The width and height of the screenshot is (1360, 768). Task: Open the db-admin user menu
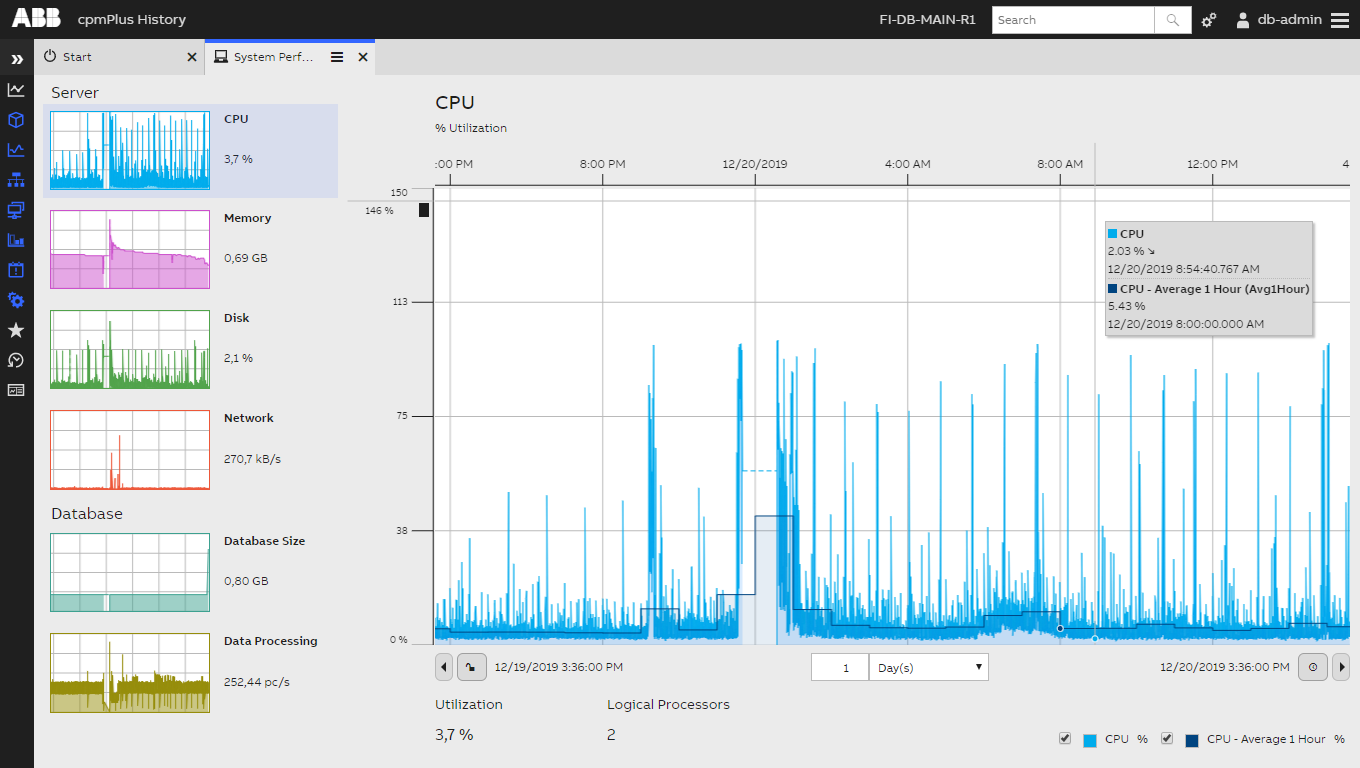tap(1279, 20)
